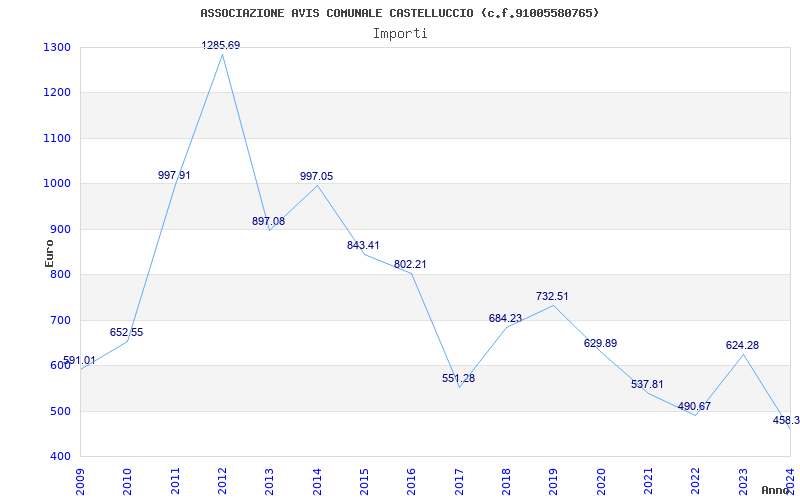Viewport: 800px width, 500px height.
Task: Click the 1300 y-axis tick label
Action: pos(58,47)
